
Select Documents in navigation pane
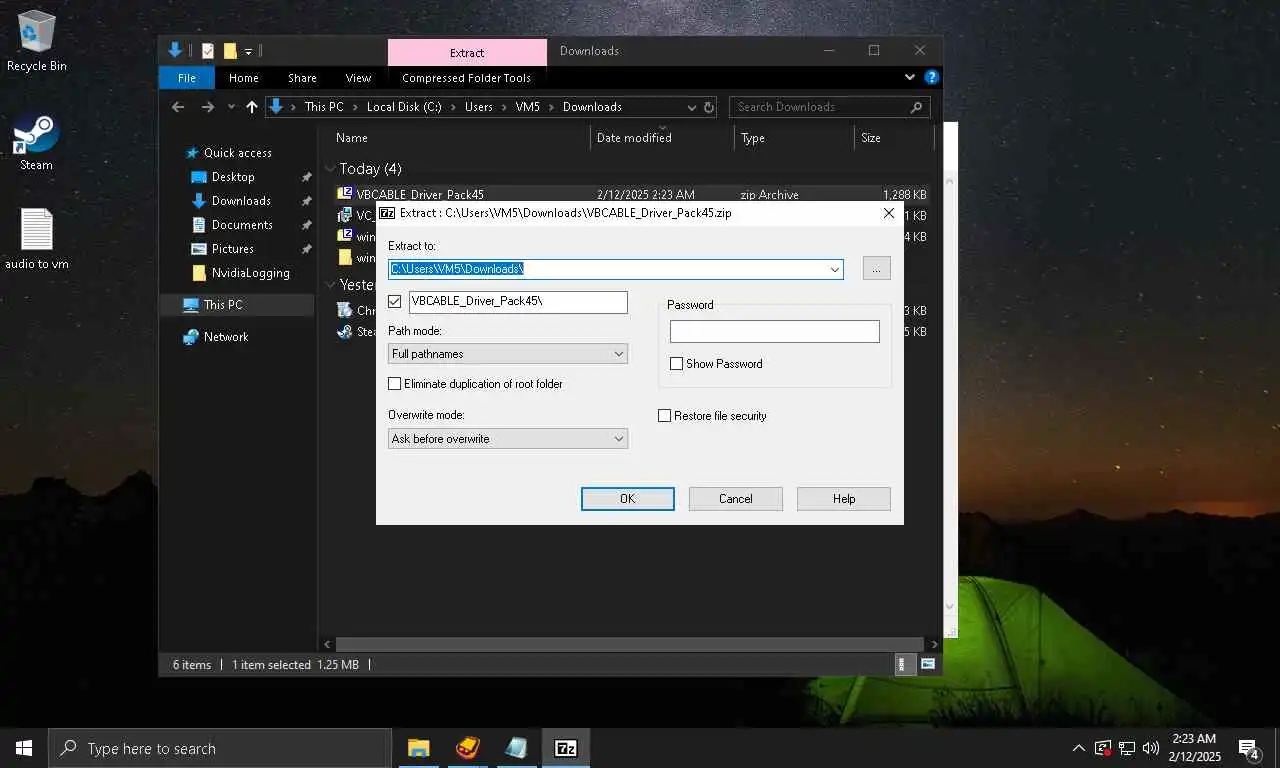tap(242, 225)
